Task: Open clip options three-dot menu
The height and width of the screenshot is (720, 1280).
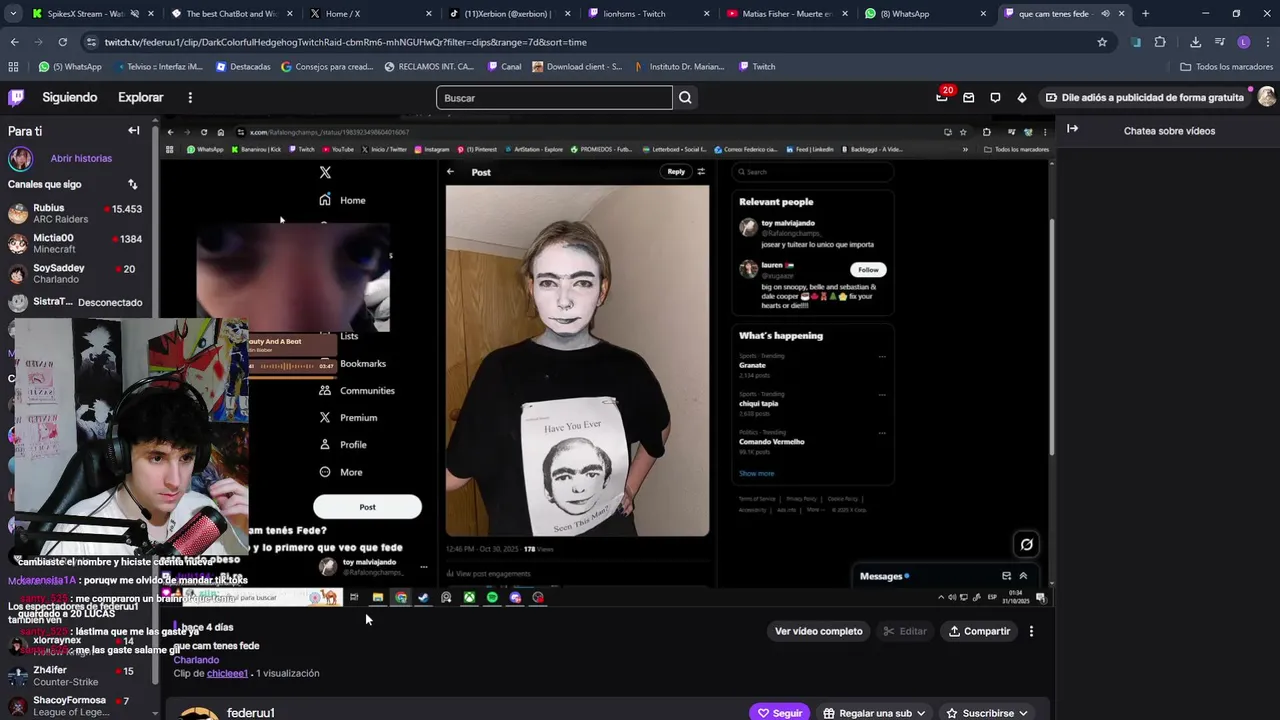Action: [1031, 631]
